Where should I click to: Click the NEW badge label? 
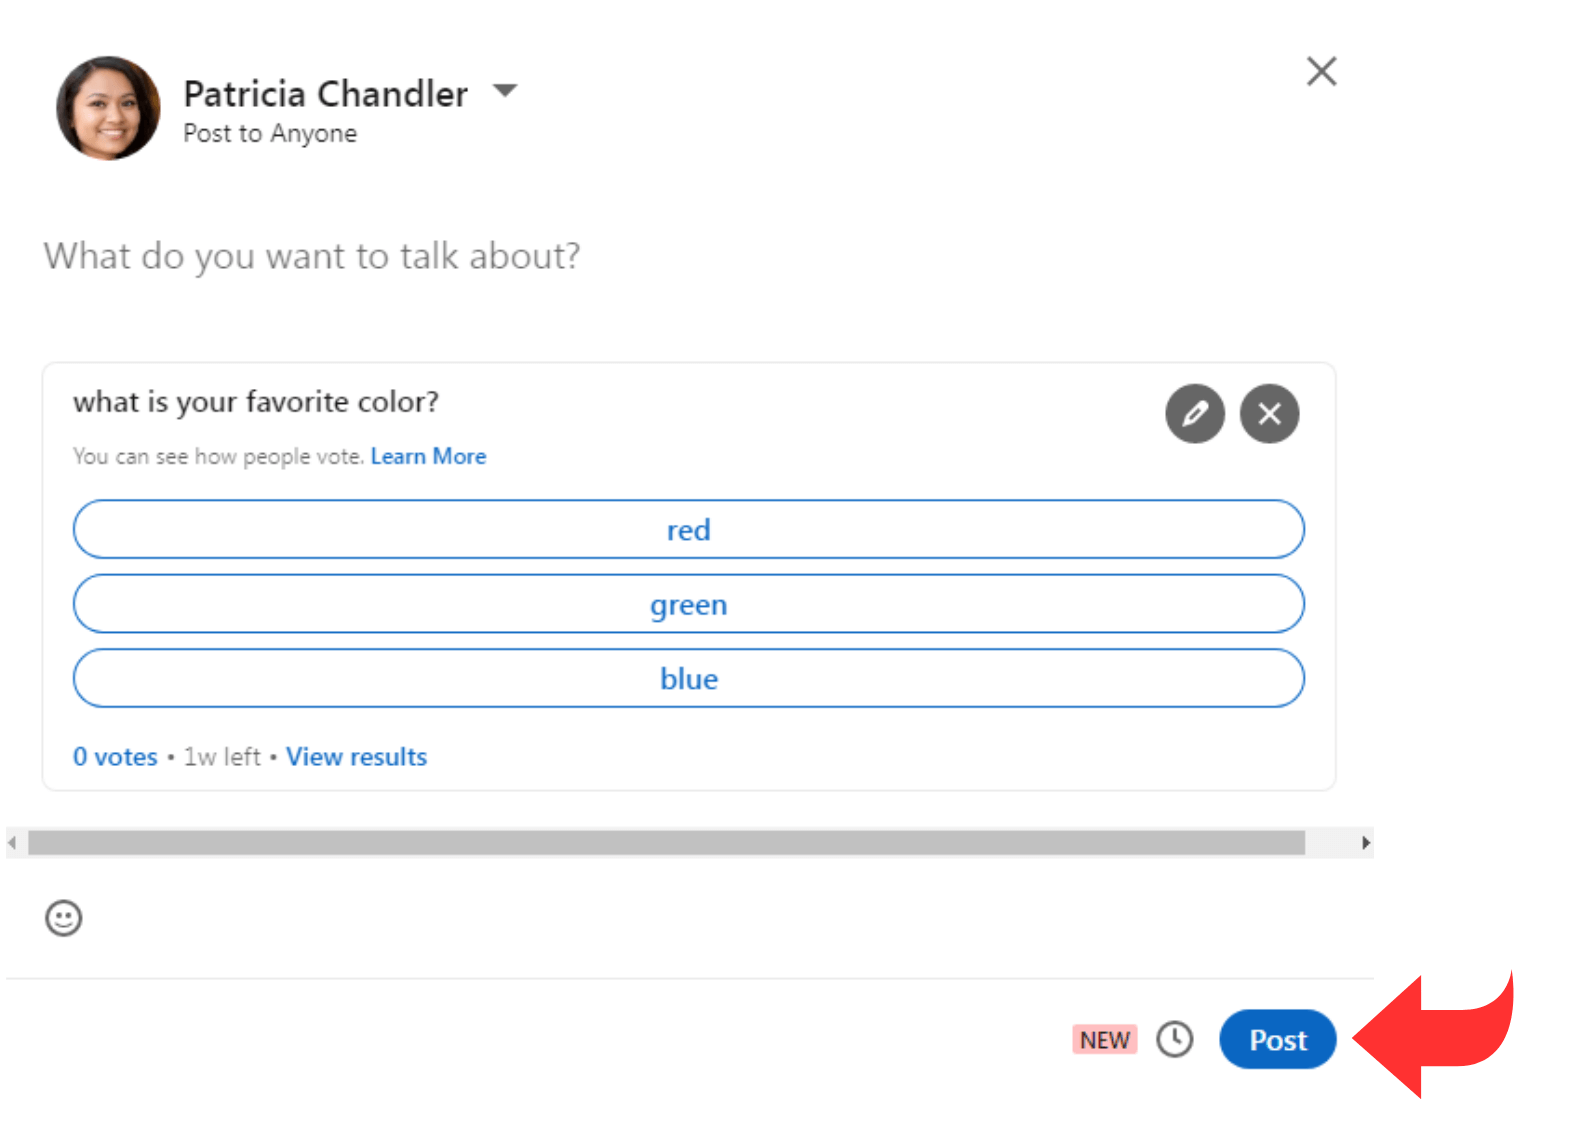click(1103, 1040)
